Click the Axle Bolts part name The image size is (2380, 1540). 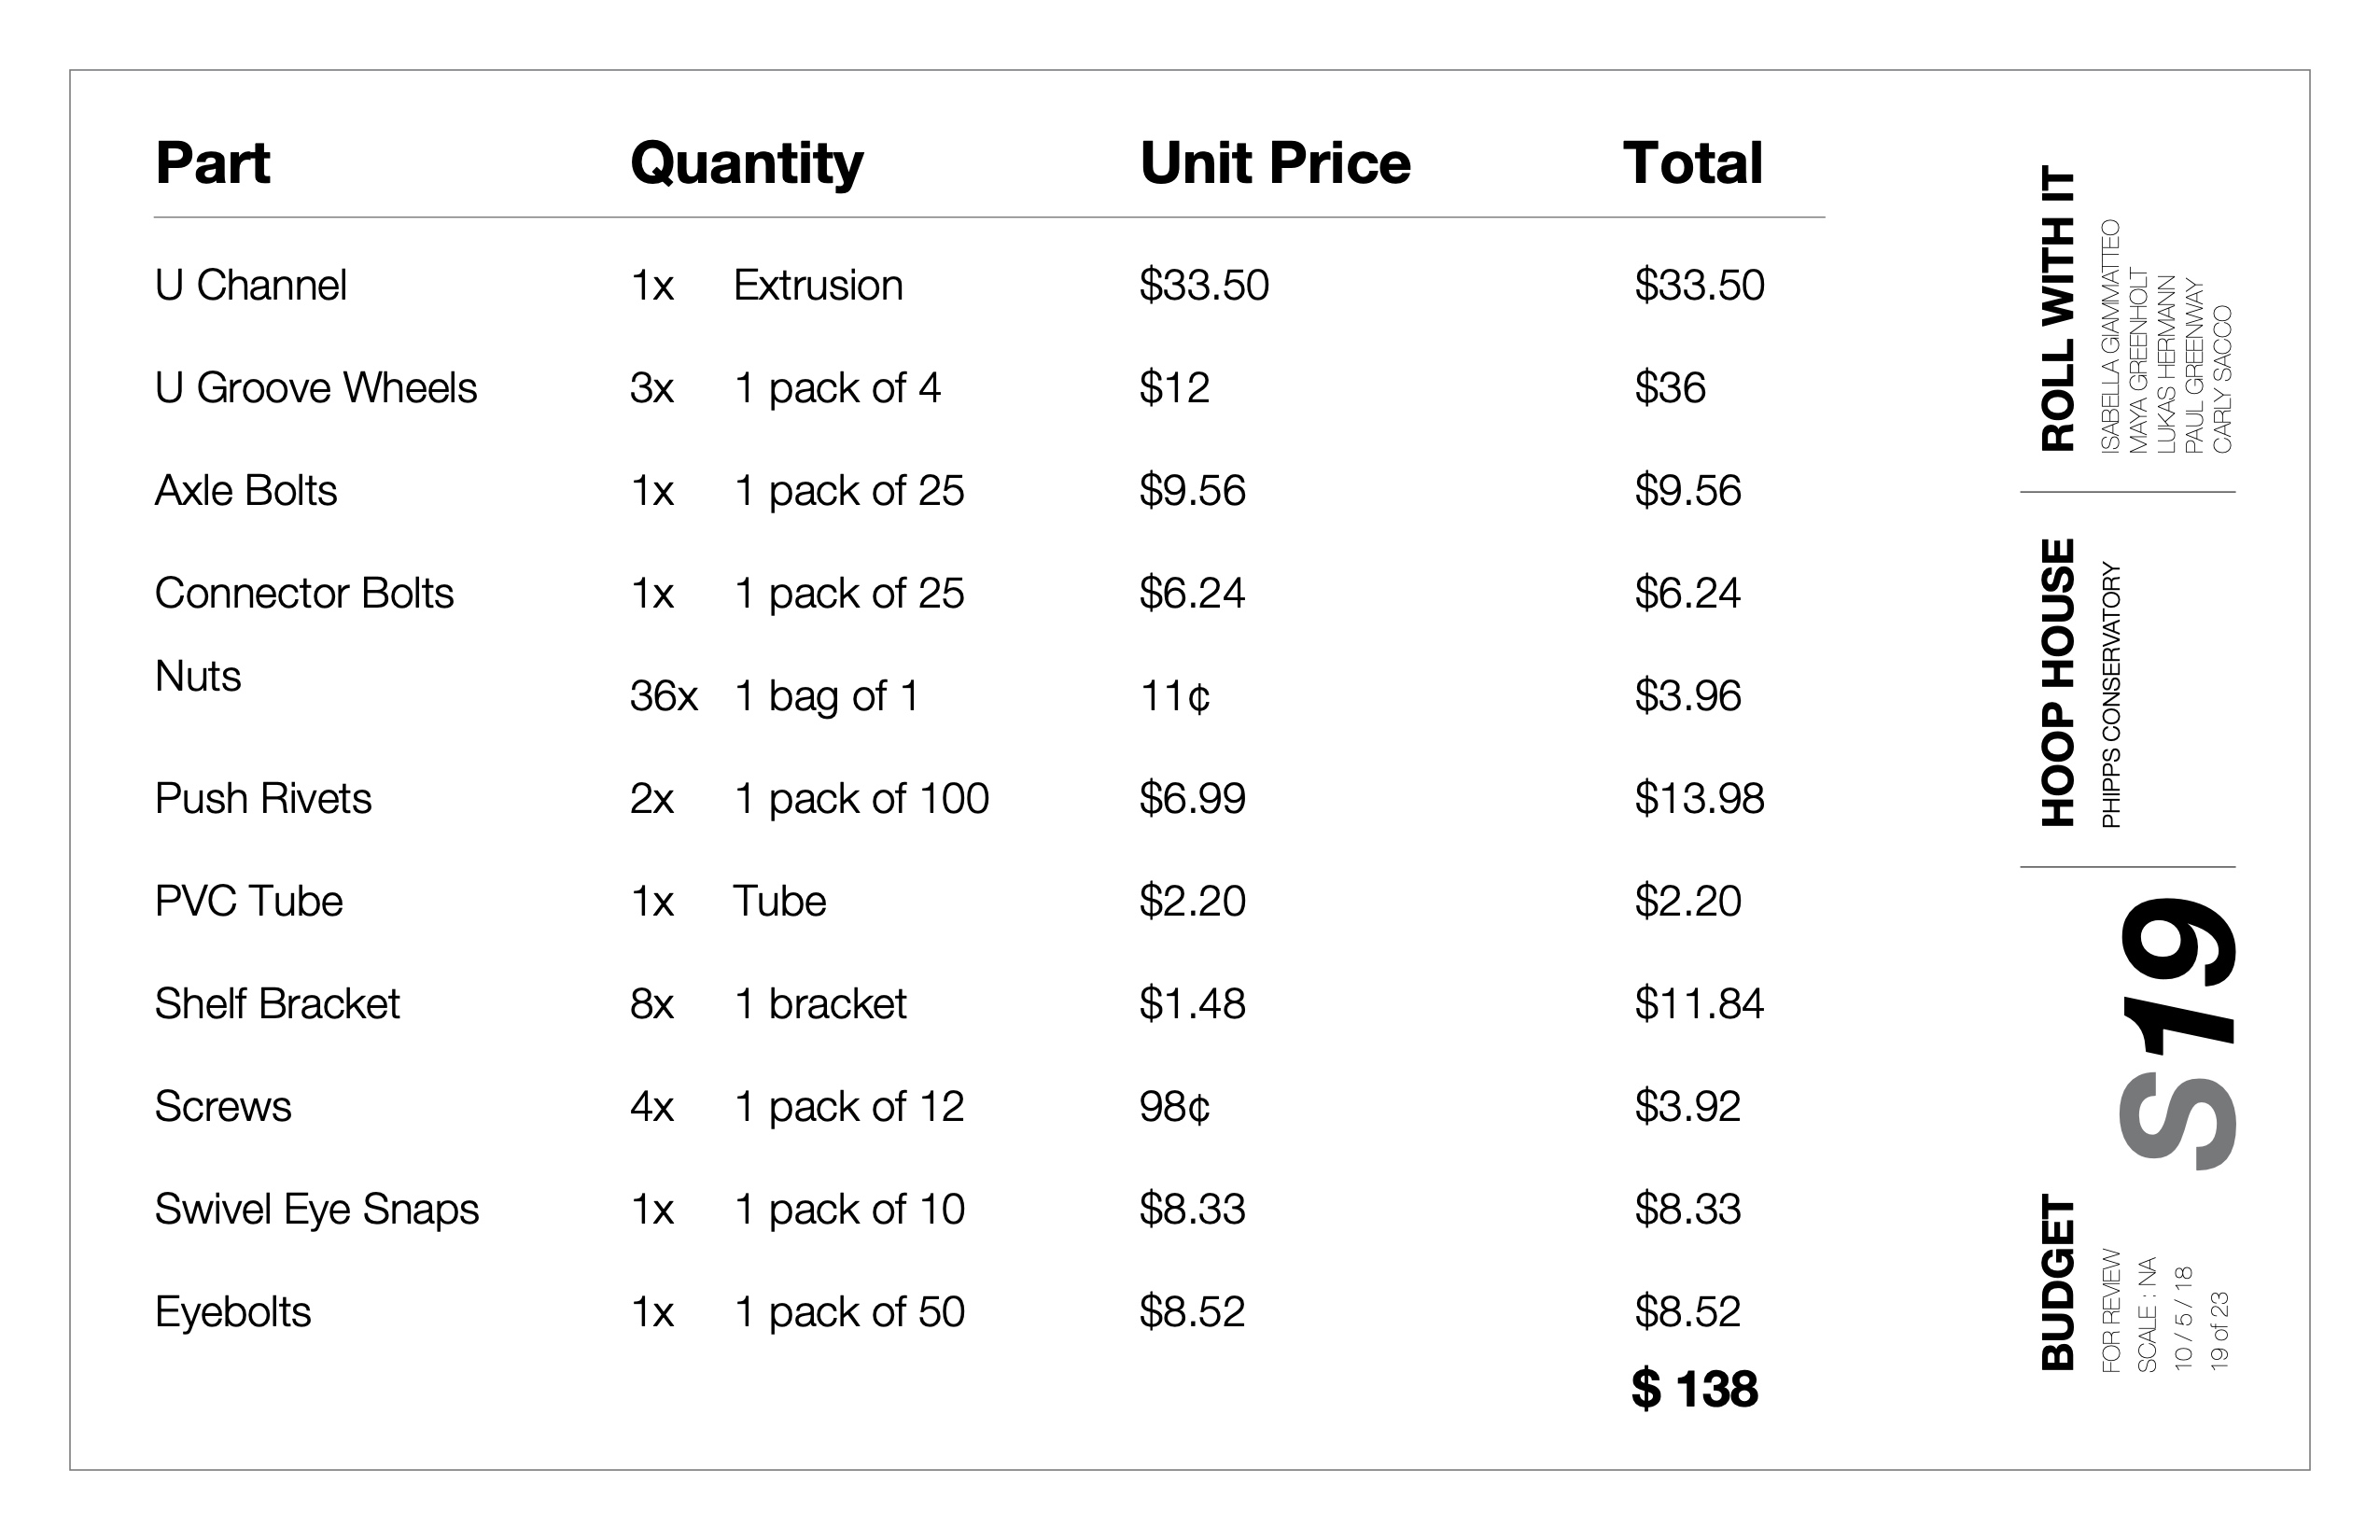(x=245, y=491)
